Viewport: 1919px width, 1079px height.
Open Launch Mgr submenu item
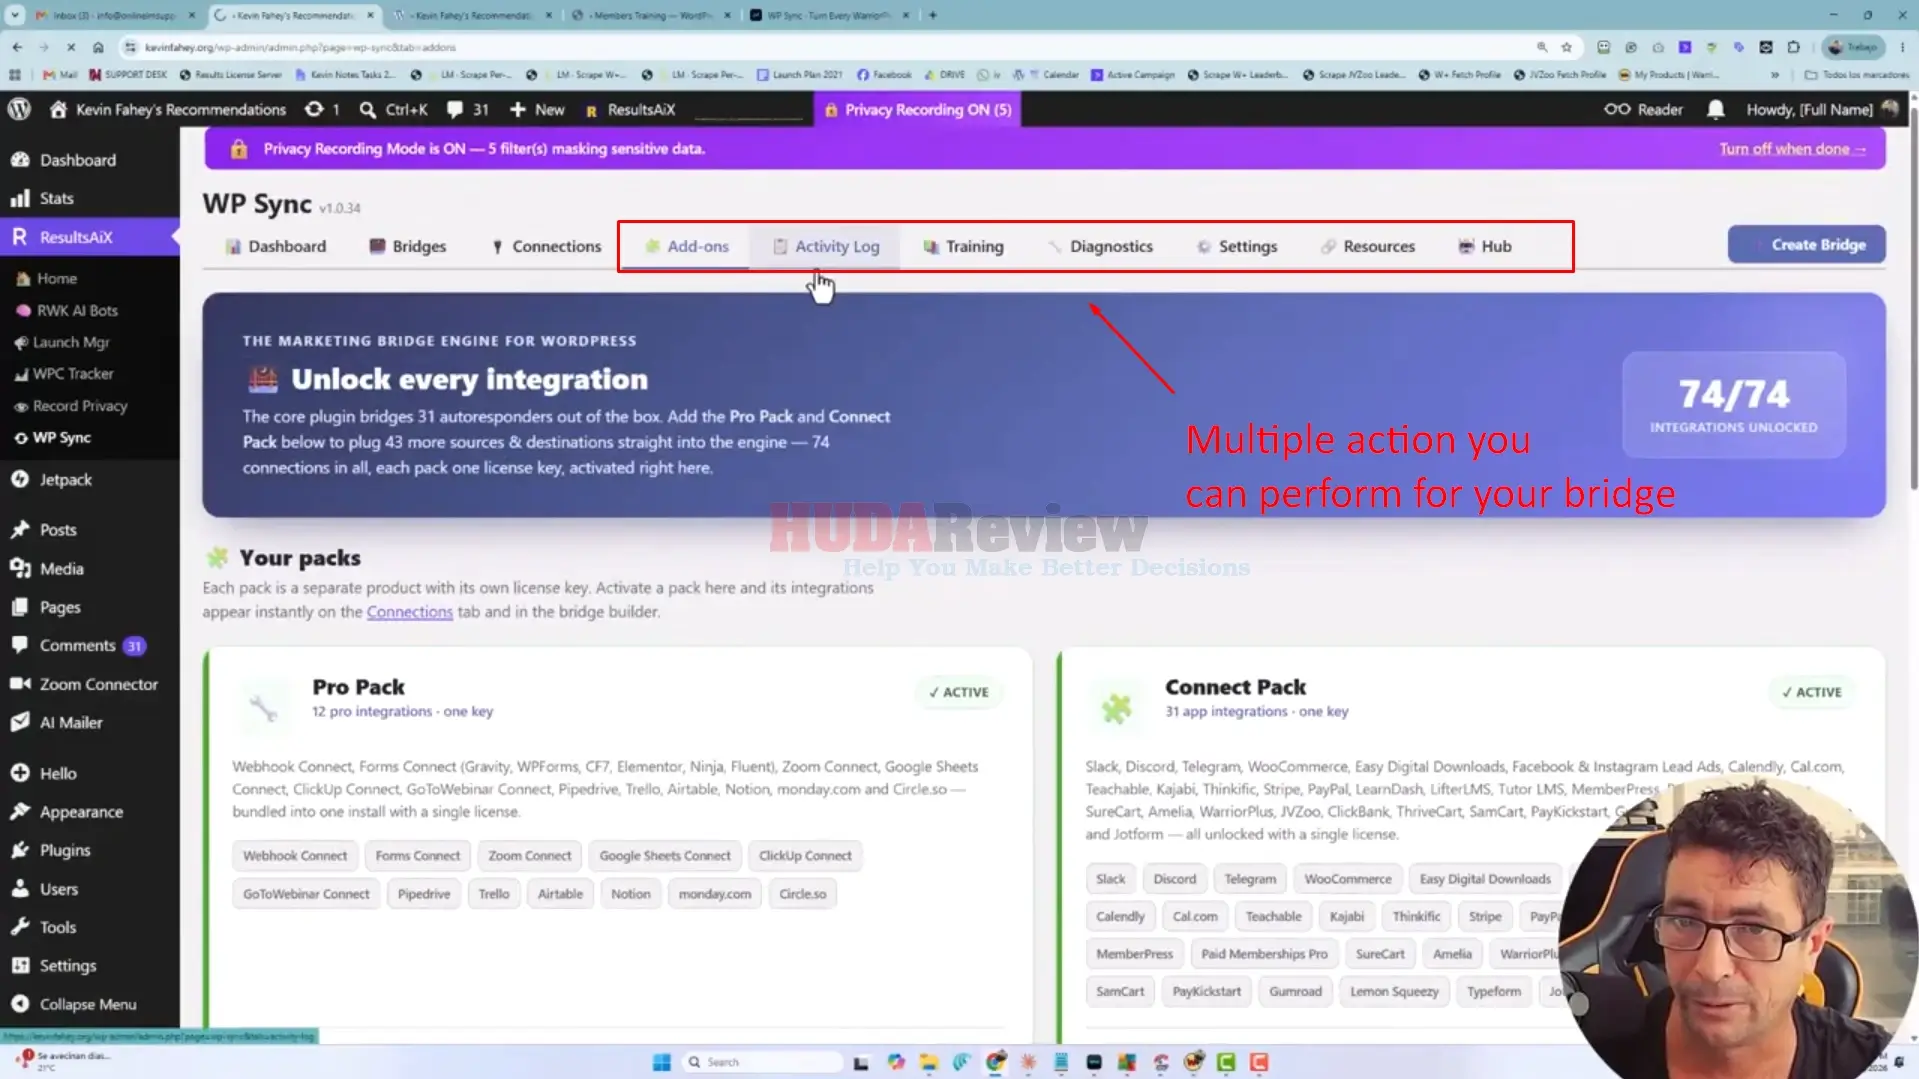[x=71, y=343]
